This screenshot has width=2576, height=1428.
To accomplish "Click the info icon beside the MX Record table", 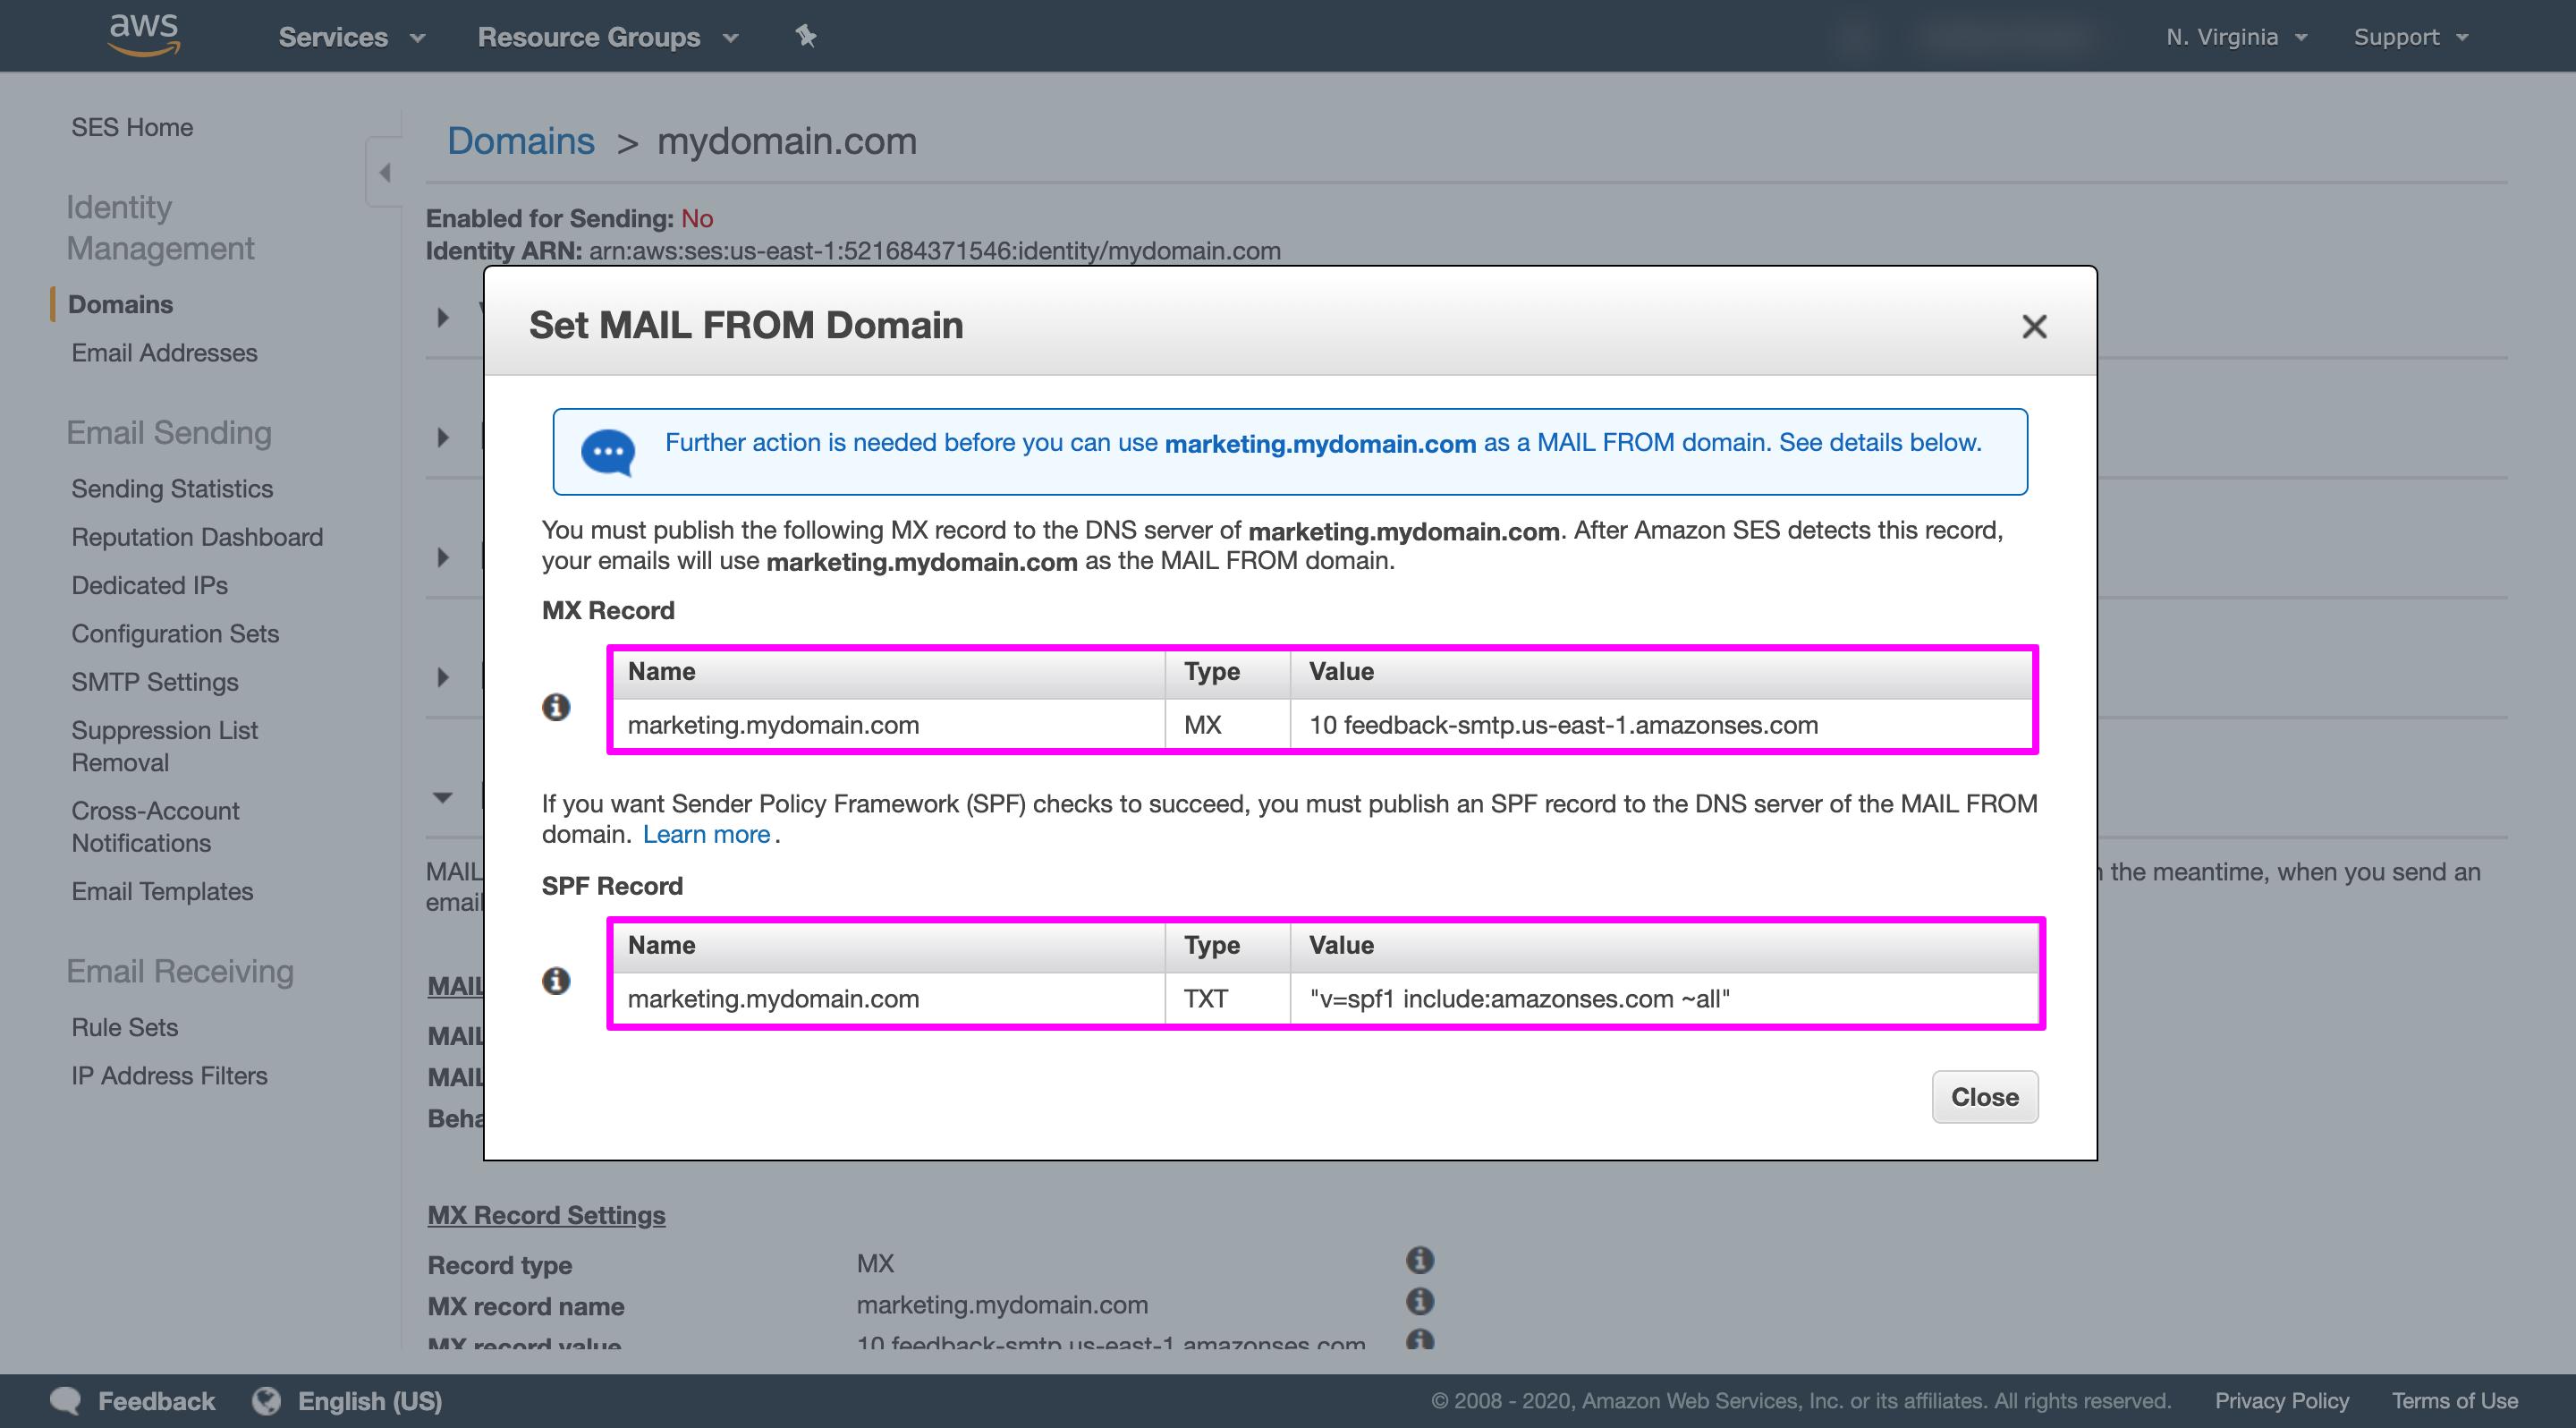I will [x=556, y=706].
